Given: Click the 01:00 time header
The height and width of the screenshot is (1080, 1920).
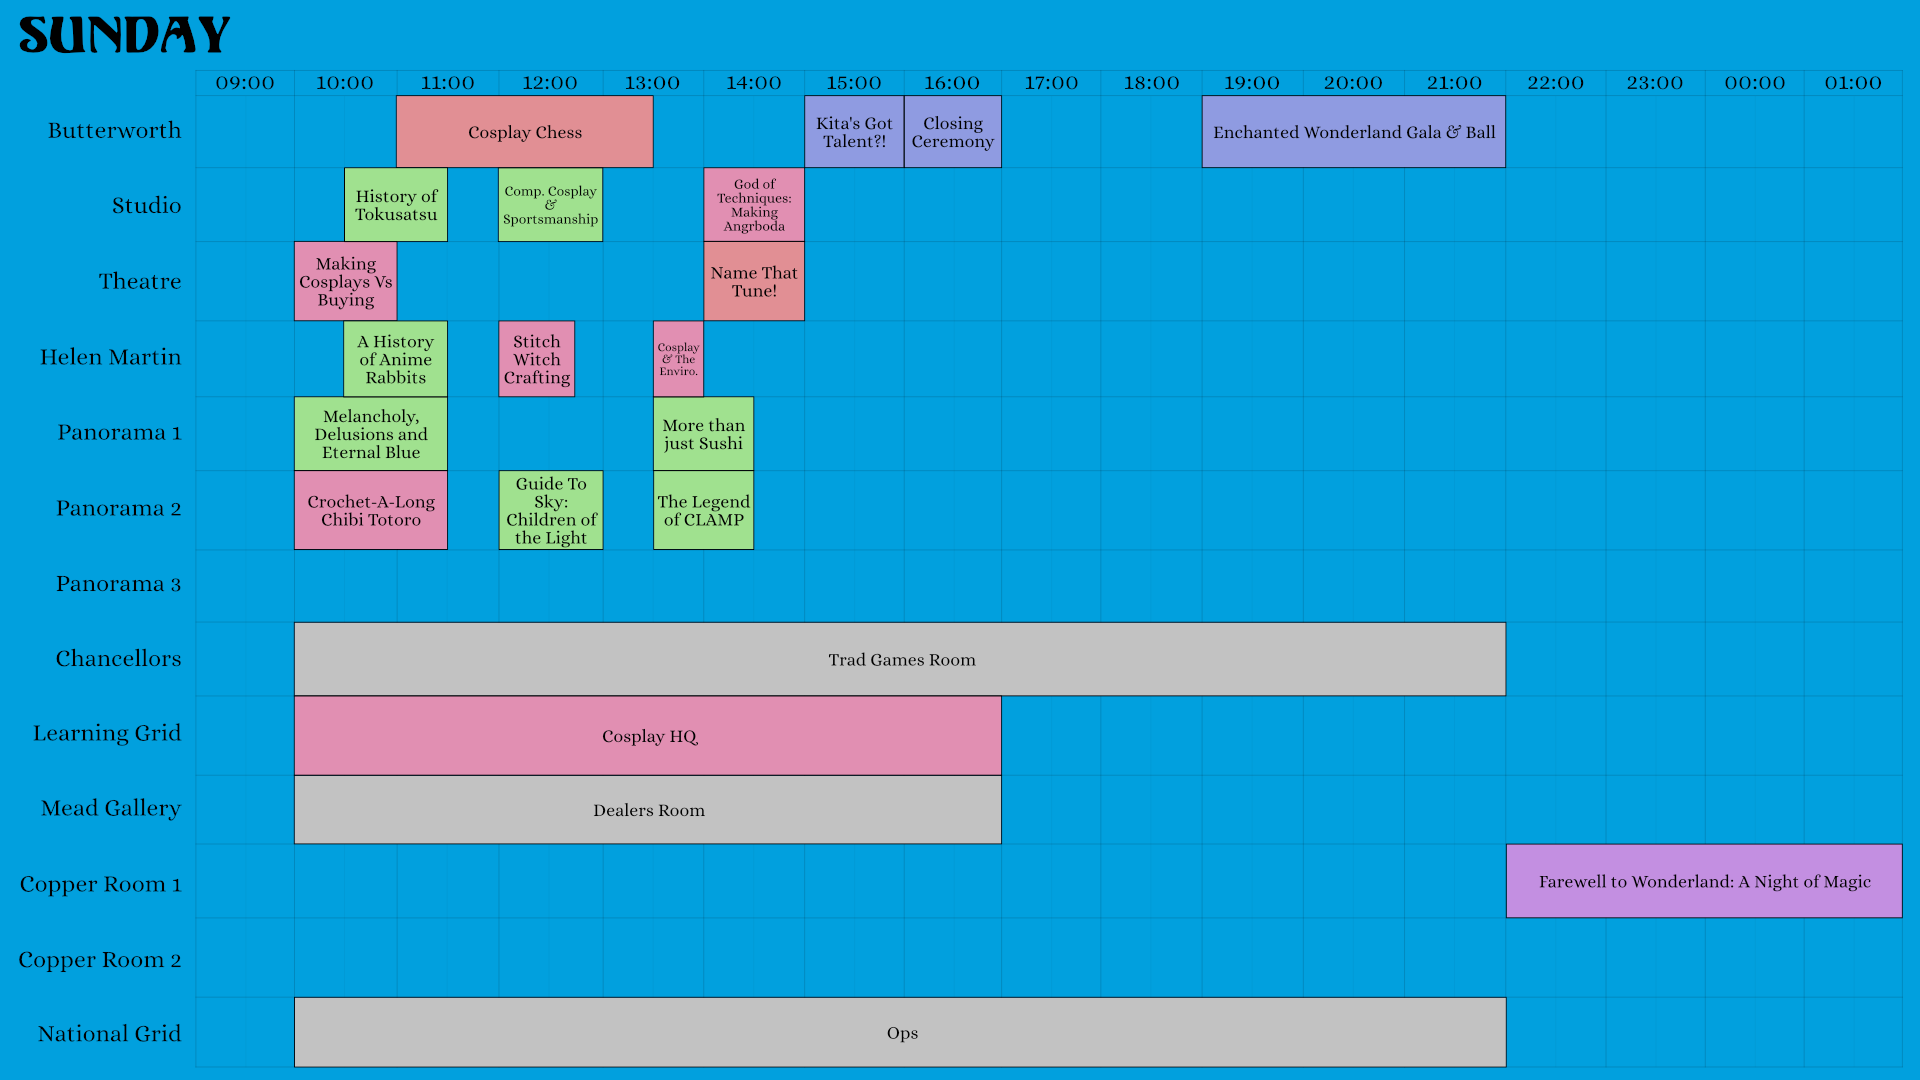Looking at the screenshot, I should click(x=1853, y=83).
